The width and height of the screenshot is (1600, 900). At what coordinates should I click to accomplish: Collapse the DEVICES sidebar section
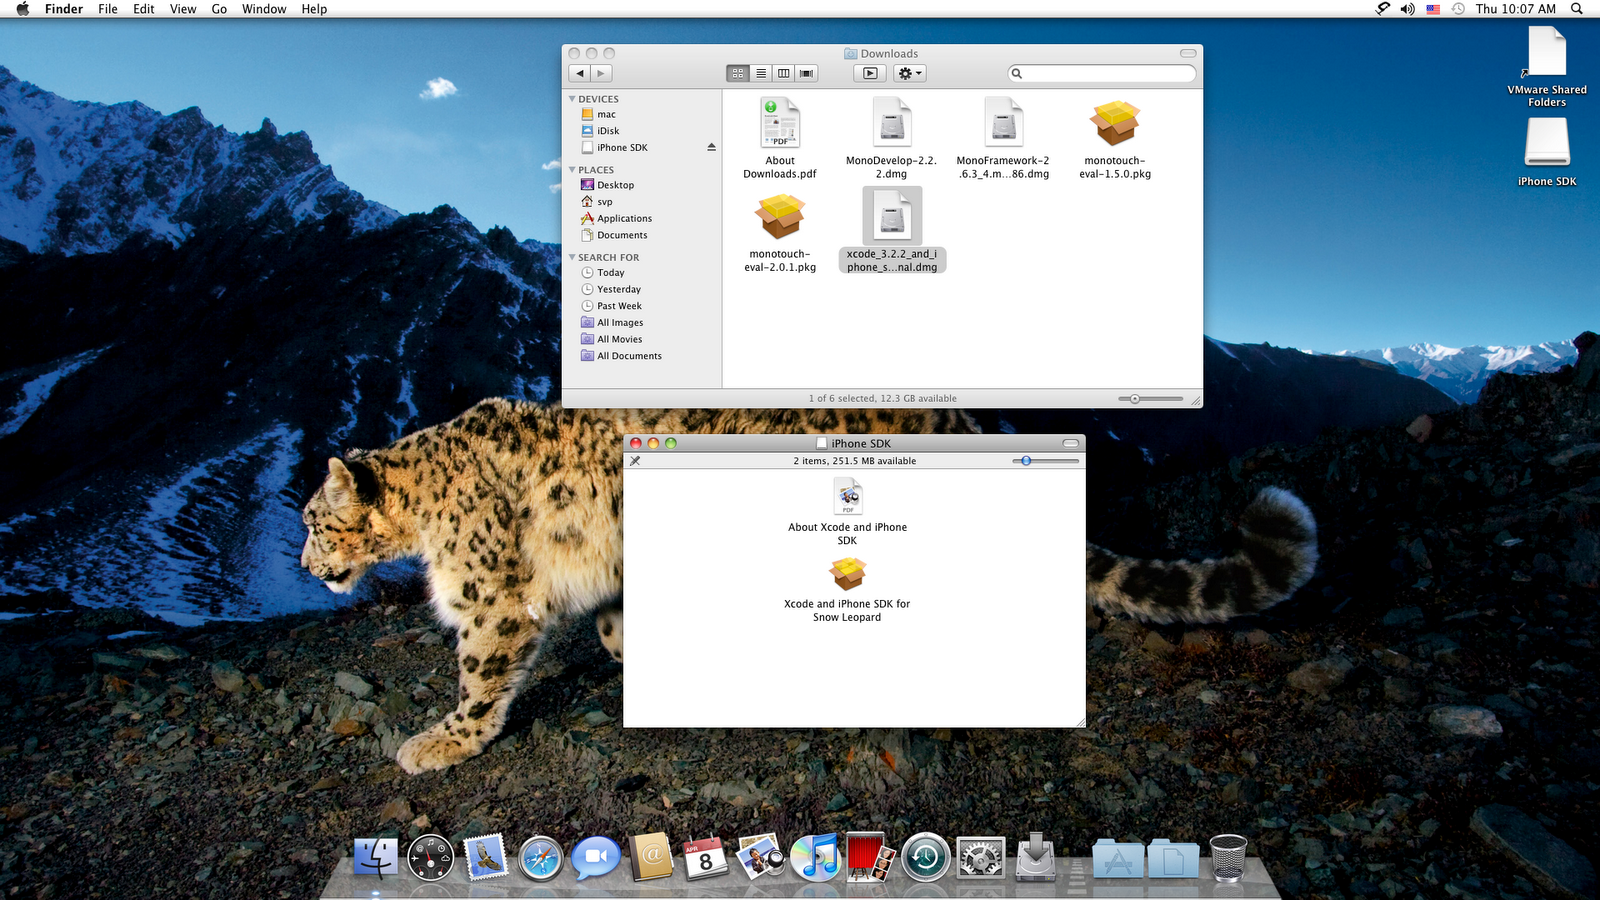572,99
